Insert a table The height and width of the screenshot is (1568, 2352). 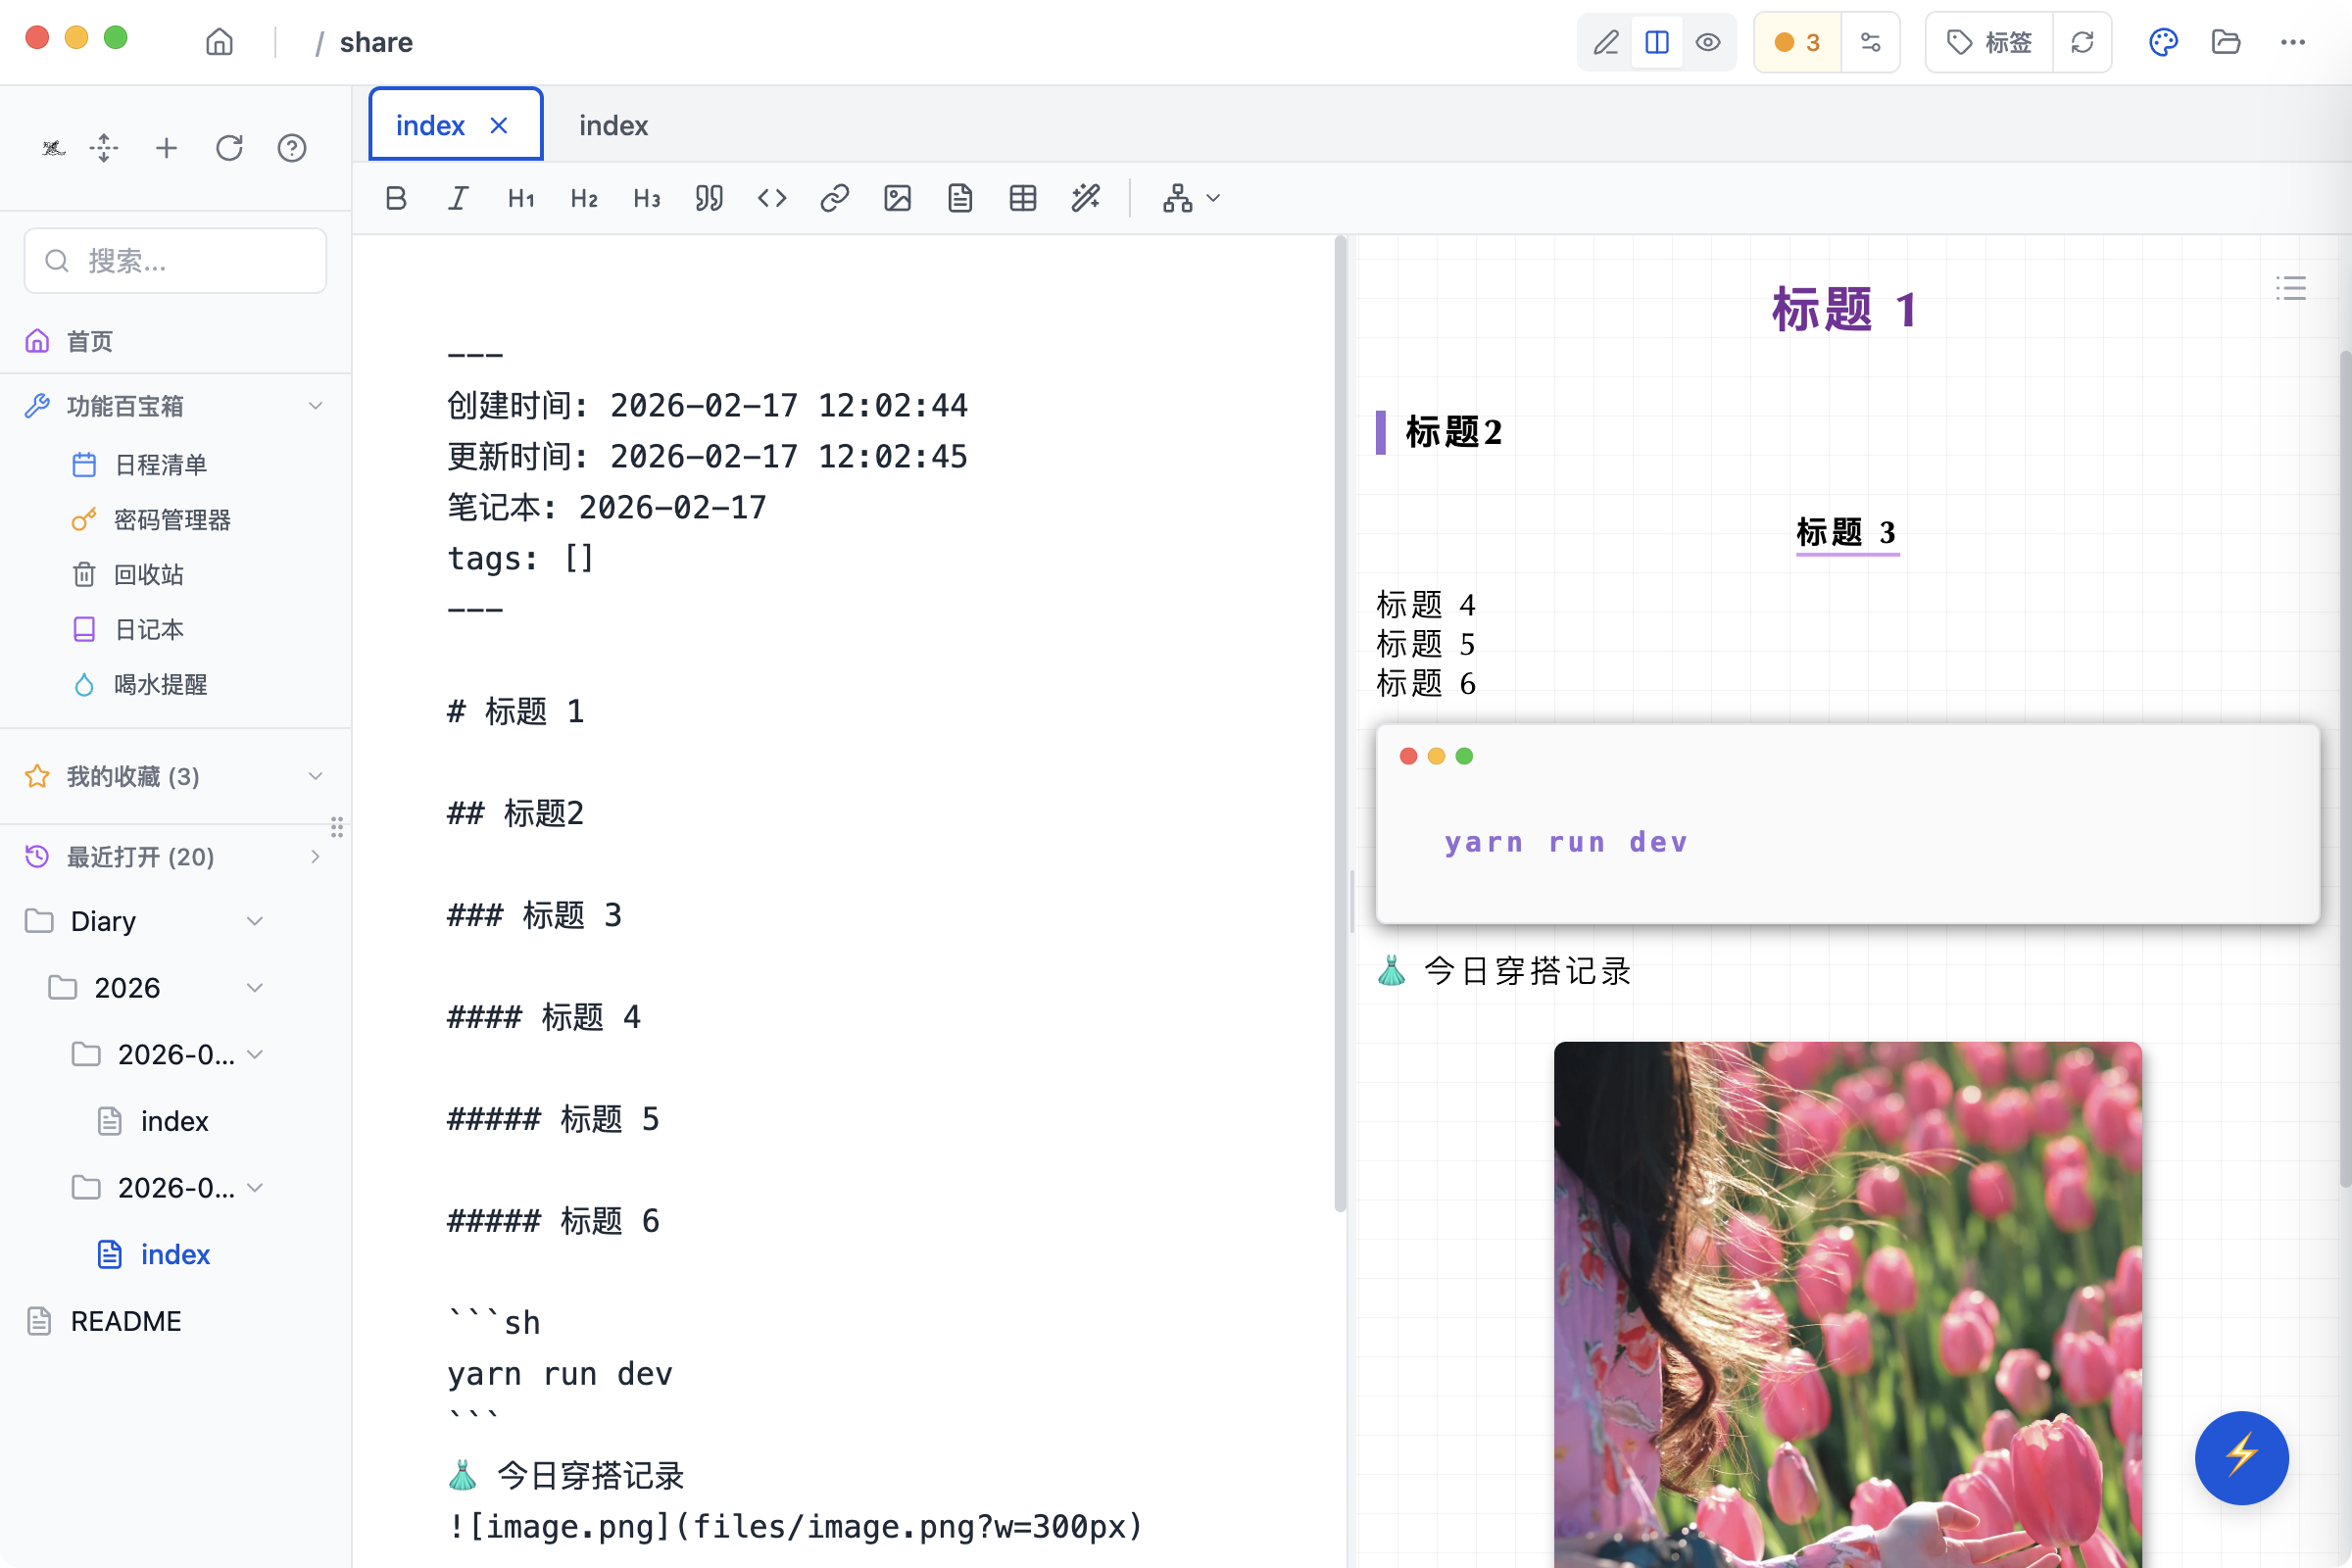click(x=1022, y=198)
